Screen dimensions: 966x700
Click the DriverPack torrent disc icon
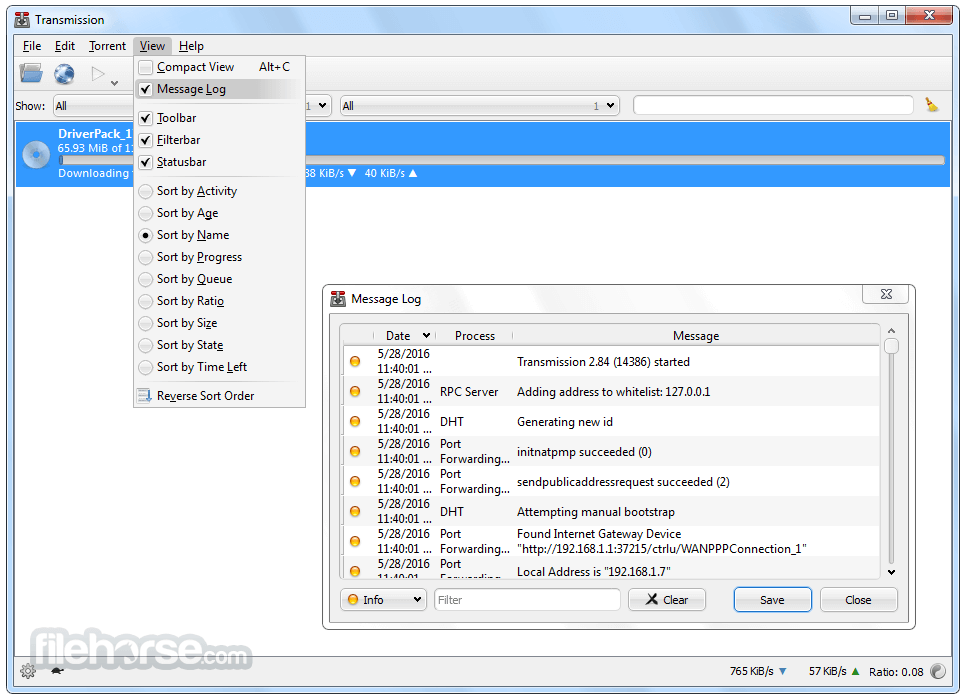36,154
